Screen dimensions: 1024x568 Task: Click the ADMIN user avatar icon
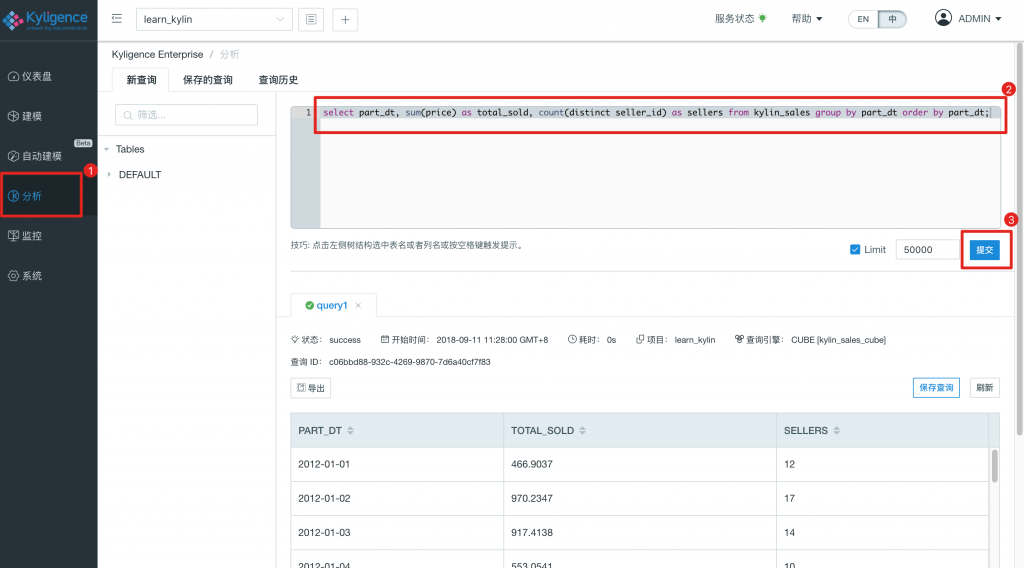(x=943, y=18)
